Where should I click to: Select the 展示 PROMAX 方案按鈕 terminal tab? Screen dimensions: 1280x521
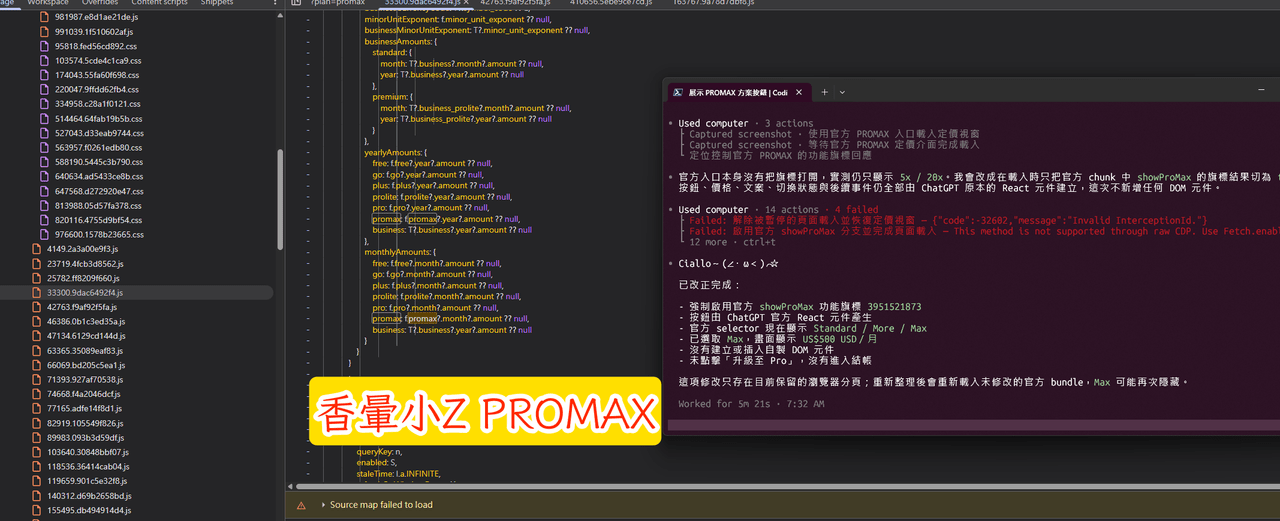click(739, 91)
